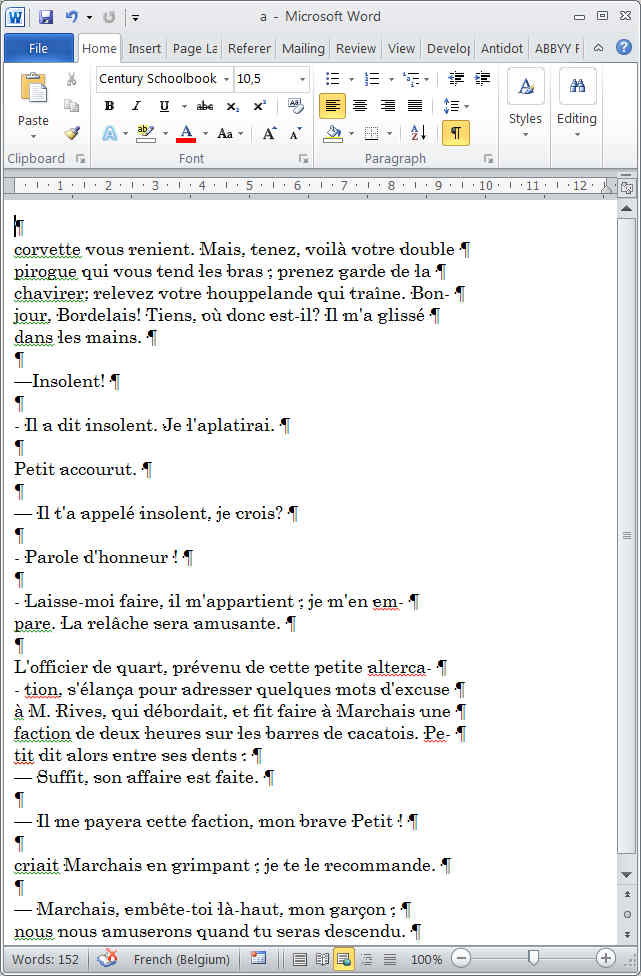Click French (Belgium) language in status bar

tap(181, 959)
